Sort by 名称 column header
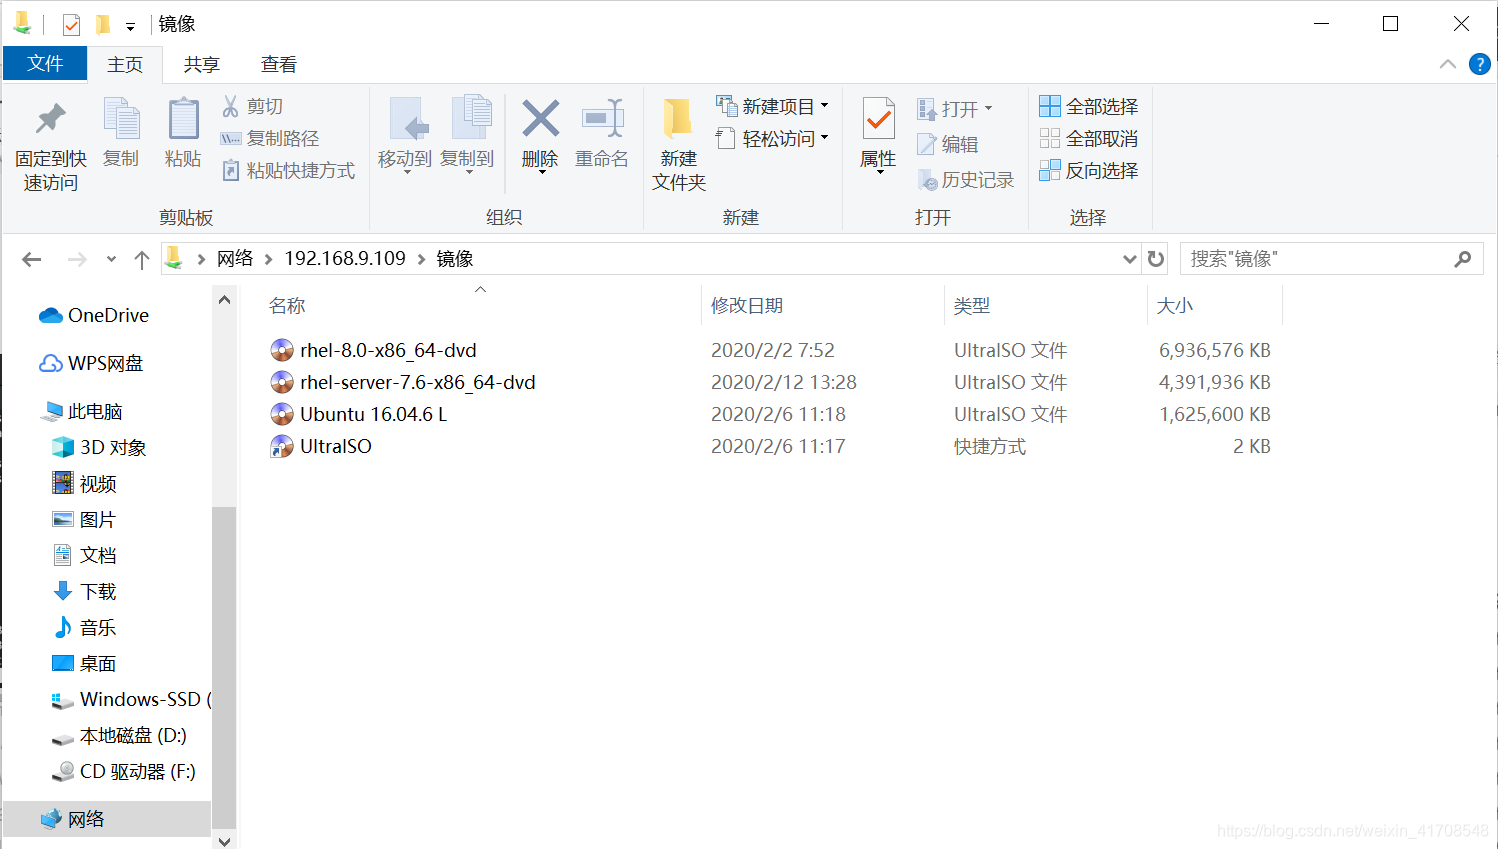This screenshot has width=1498, height=849. (287, 306)
